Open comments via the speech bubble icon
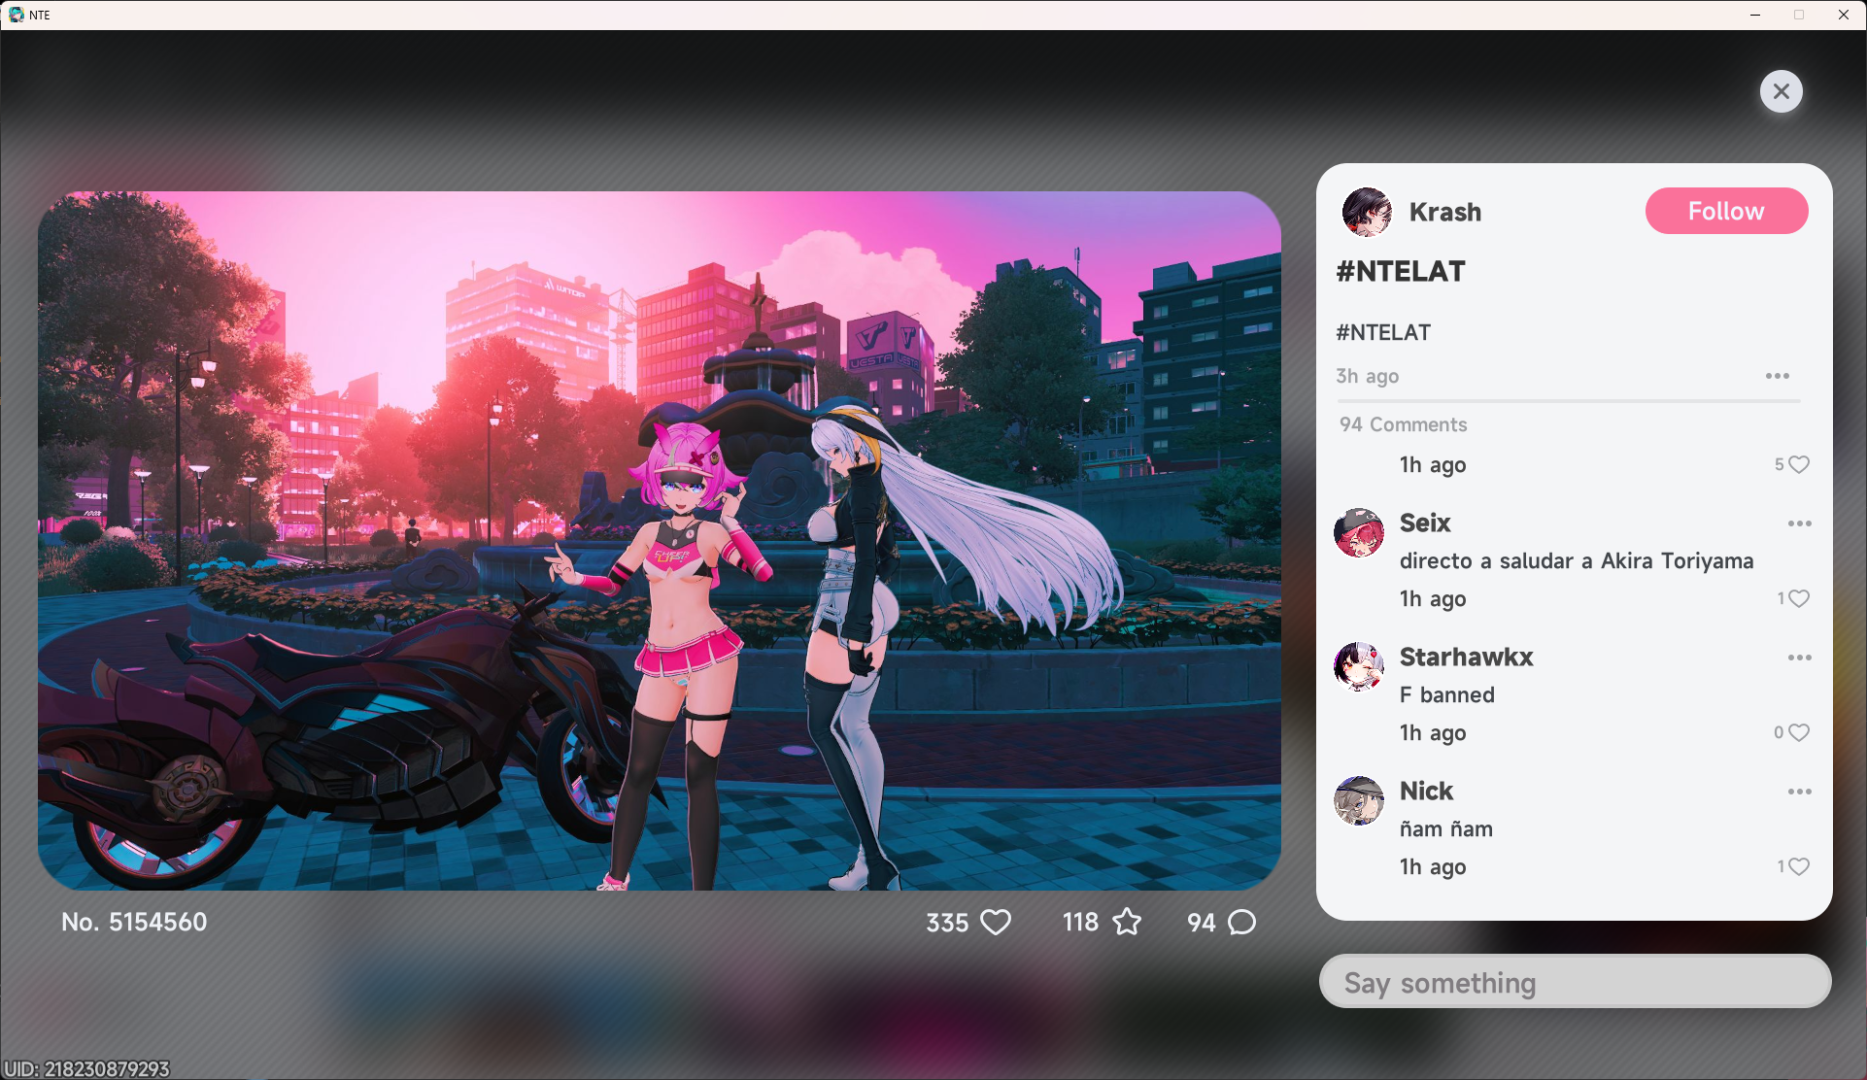 pyautogui.click(x=1242, y=922)
